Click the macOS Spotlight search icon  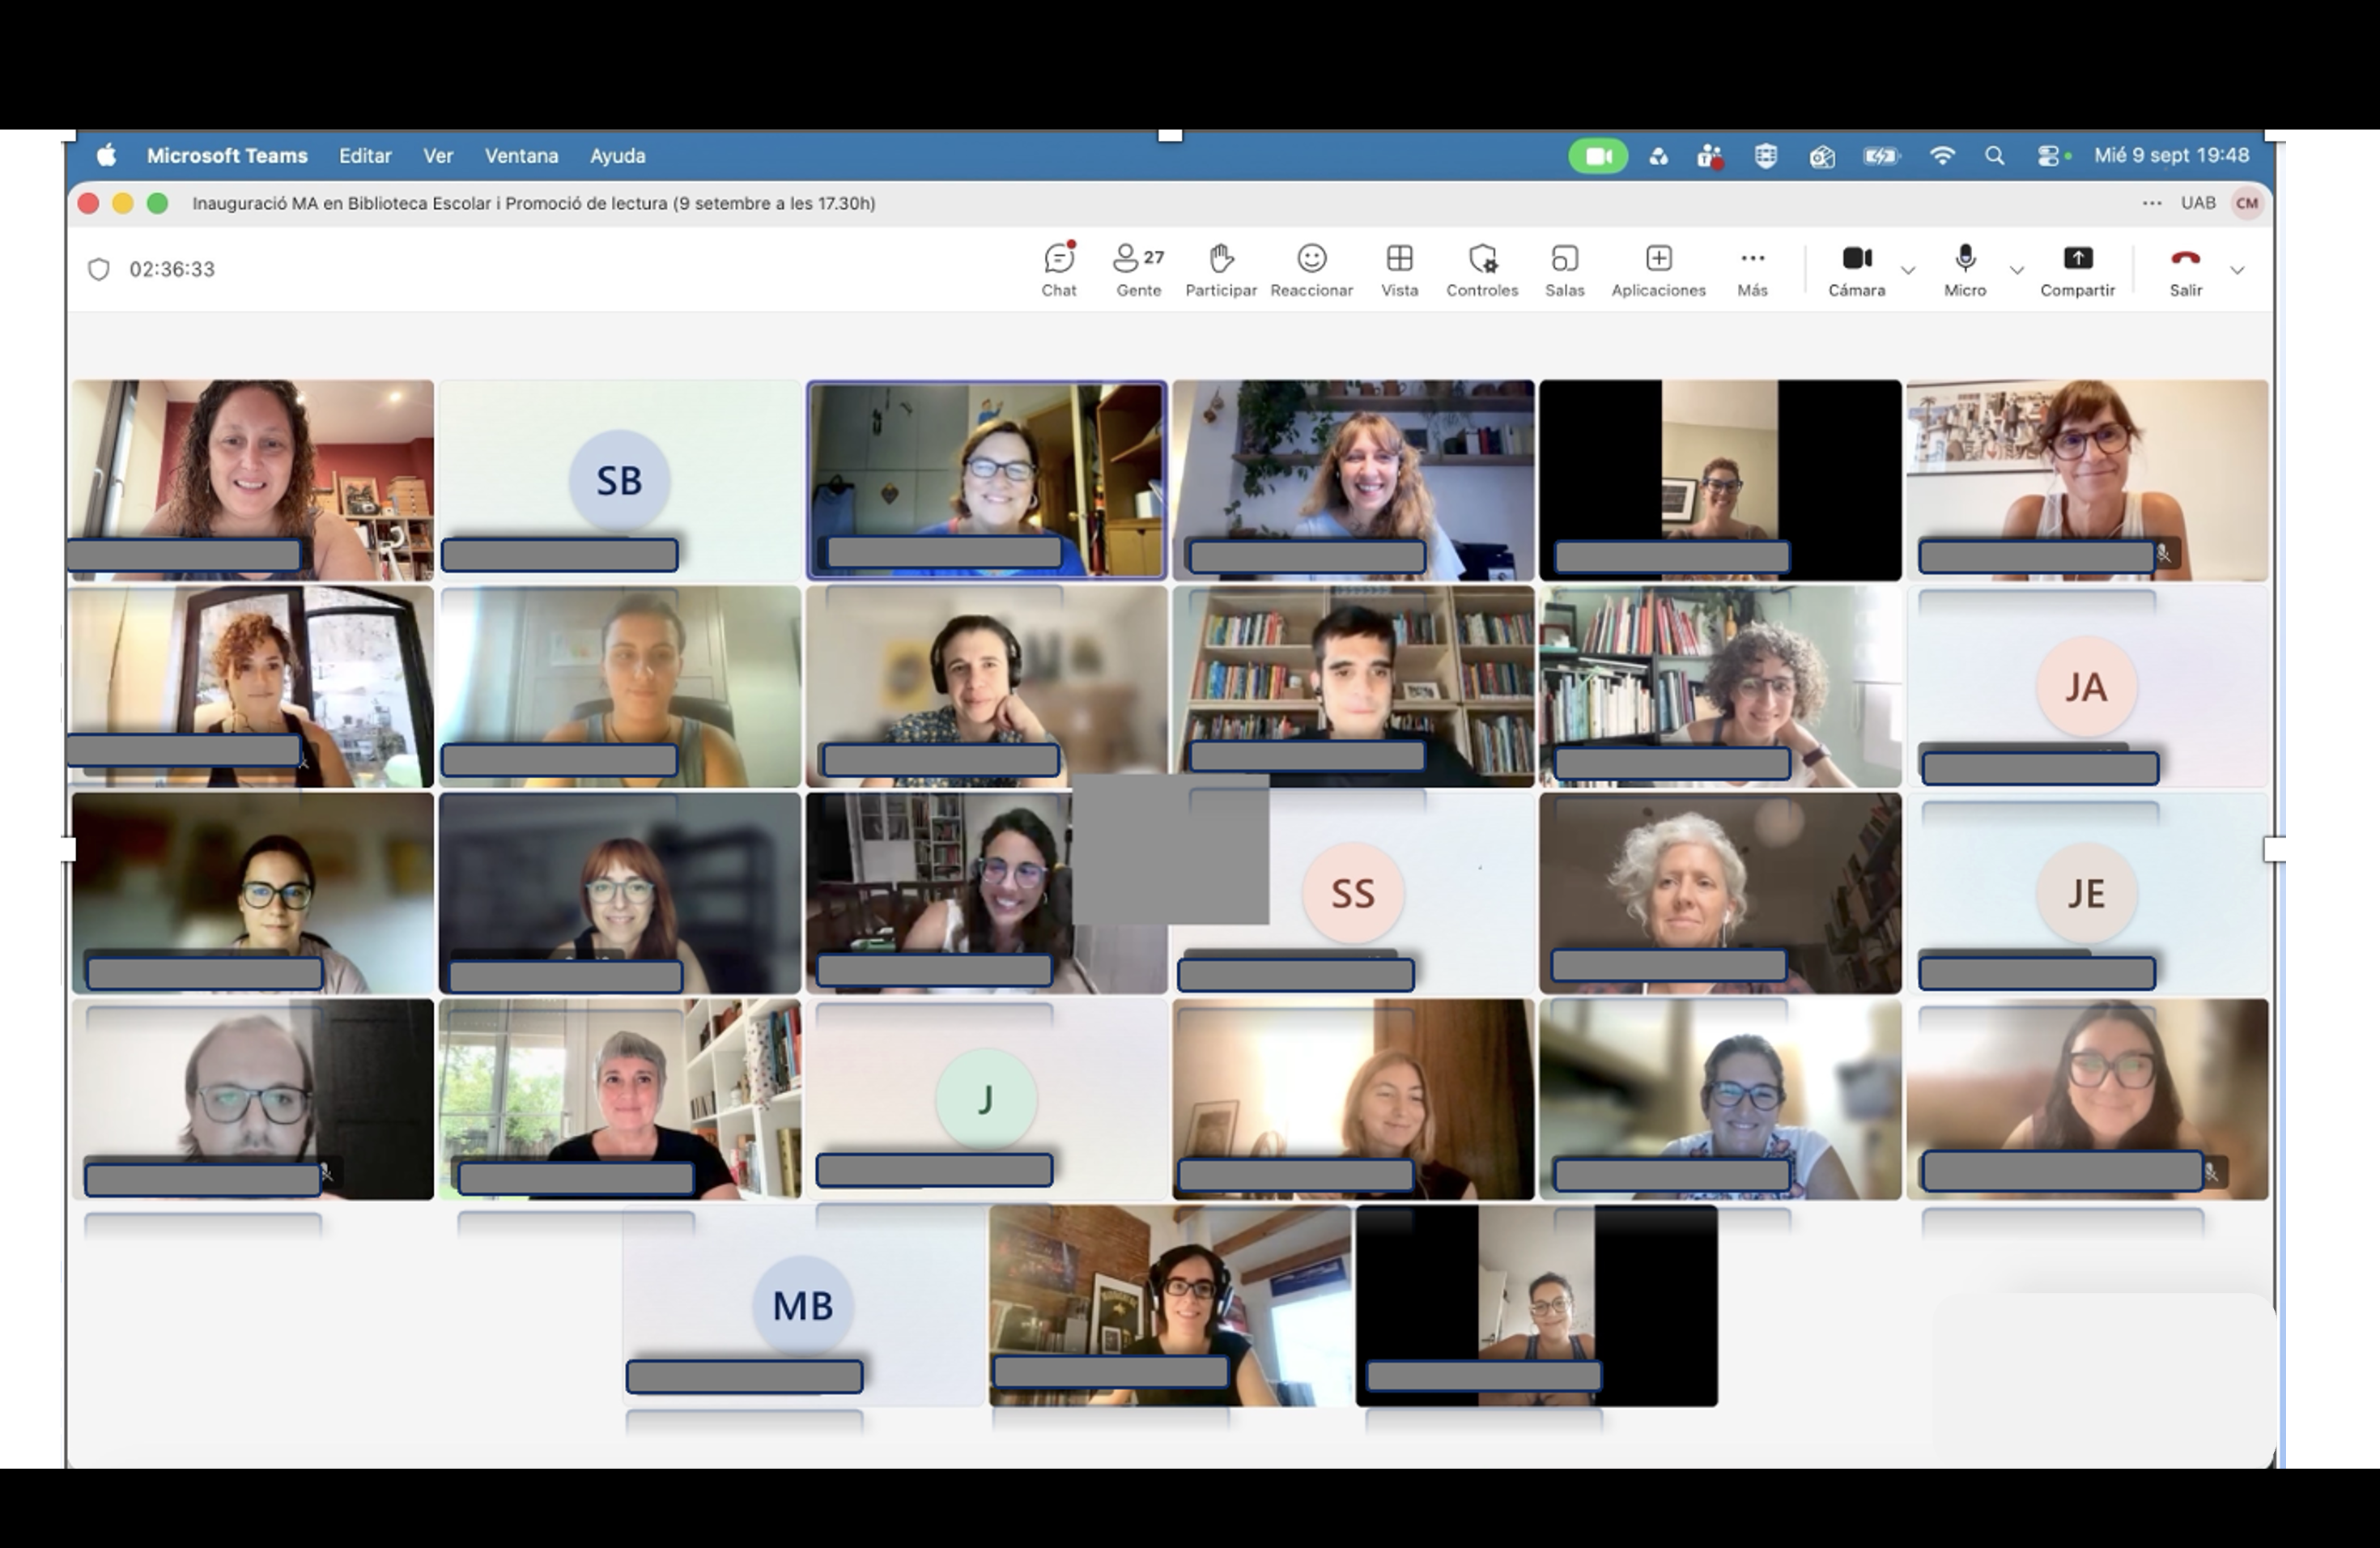pyautogui.click(x=1994, y=156)
